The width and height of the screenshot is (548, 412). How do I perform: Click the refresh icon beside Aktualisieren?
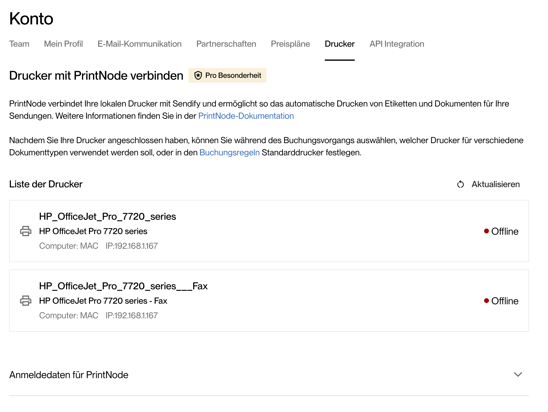(460, 184)
